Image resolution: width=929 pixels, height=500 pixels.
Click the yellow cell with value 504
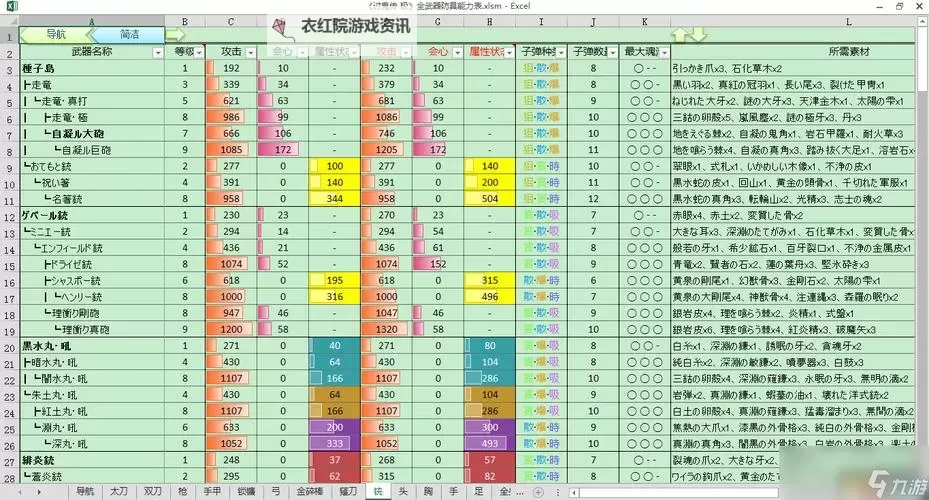point(489,199)
